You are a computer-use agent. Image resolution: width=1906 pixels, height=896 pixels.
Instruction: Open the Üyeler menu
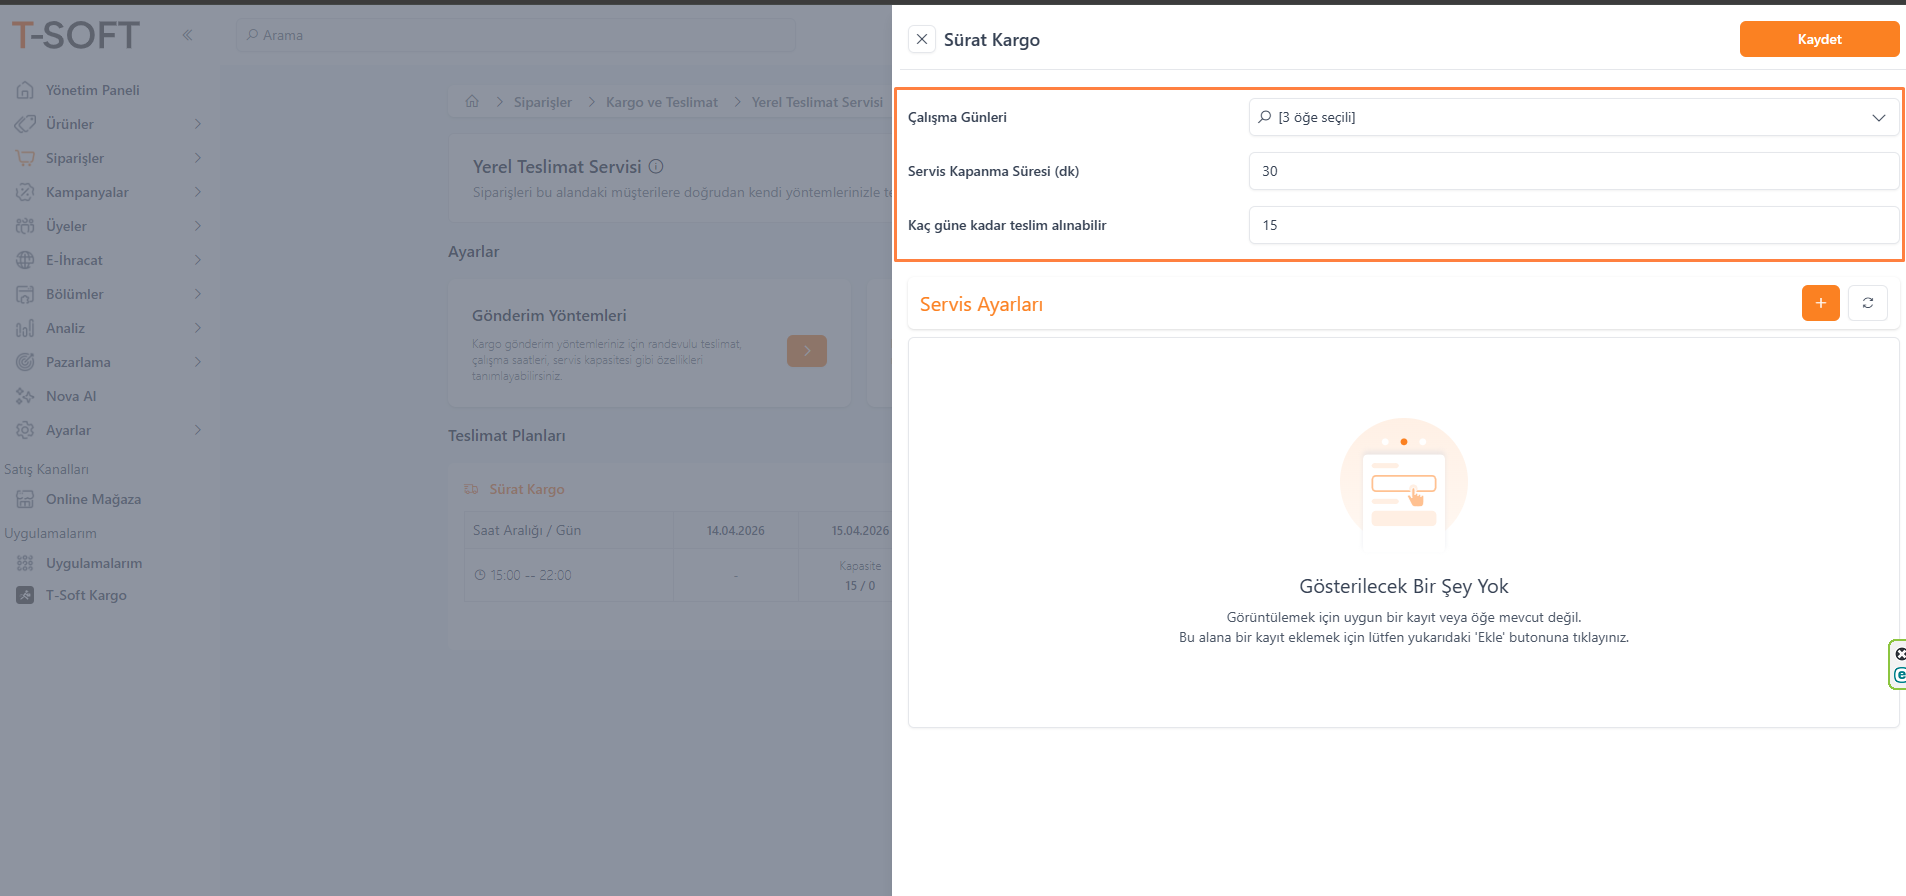[x=109, y=226]
